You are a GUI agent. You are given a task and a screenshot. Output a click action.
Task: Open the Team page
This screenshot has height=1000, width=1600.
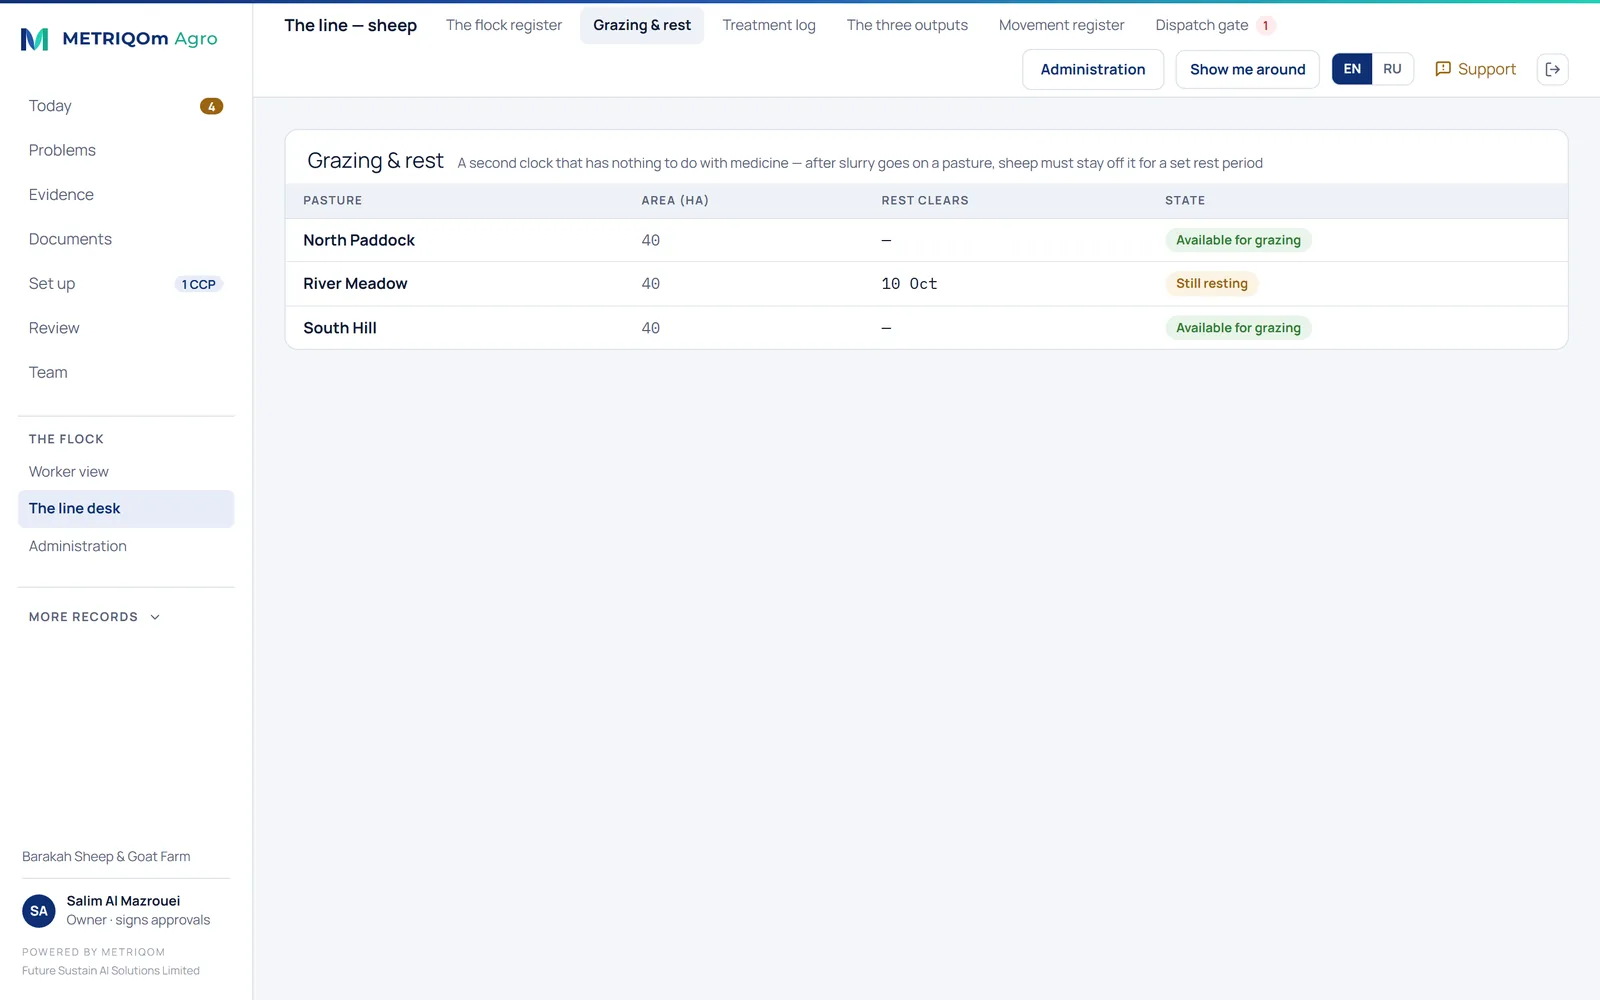click(x=126, y=372)
